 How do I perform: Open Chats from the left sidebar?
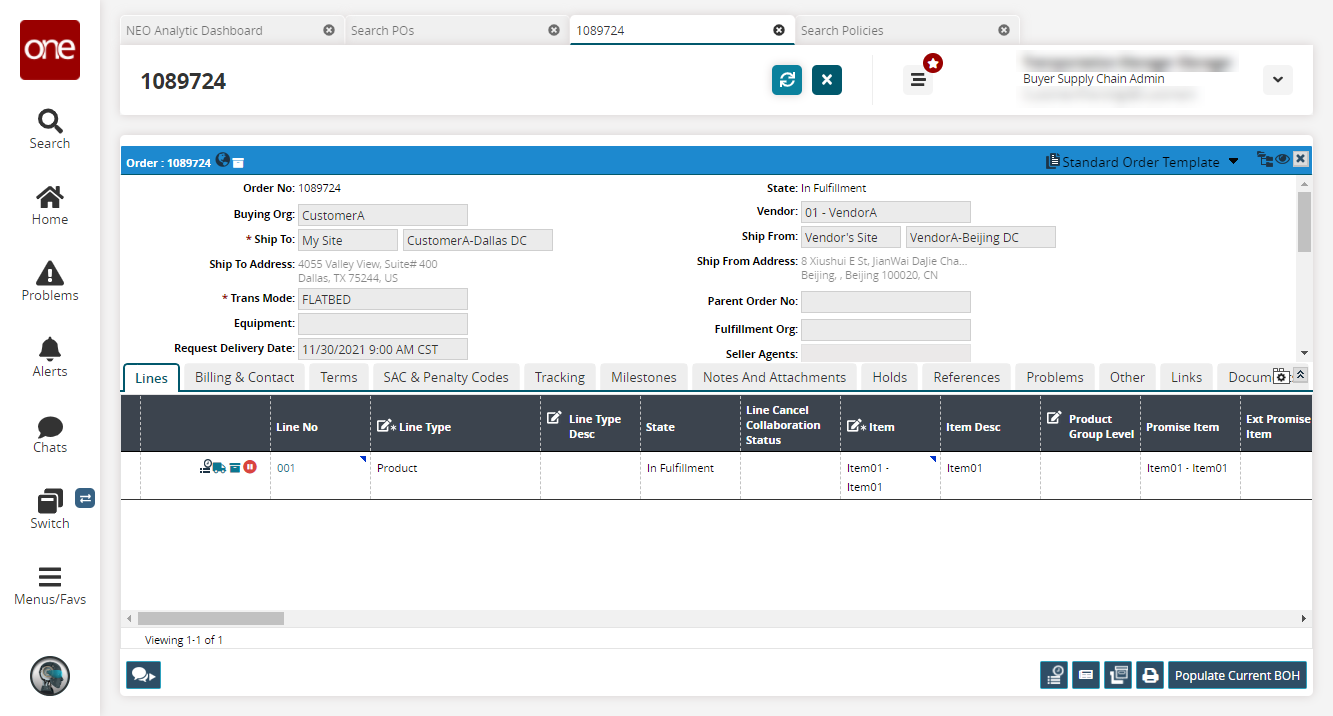(x=50, y=434)
